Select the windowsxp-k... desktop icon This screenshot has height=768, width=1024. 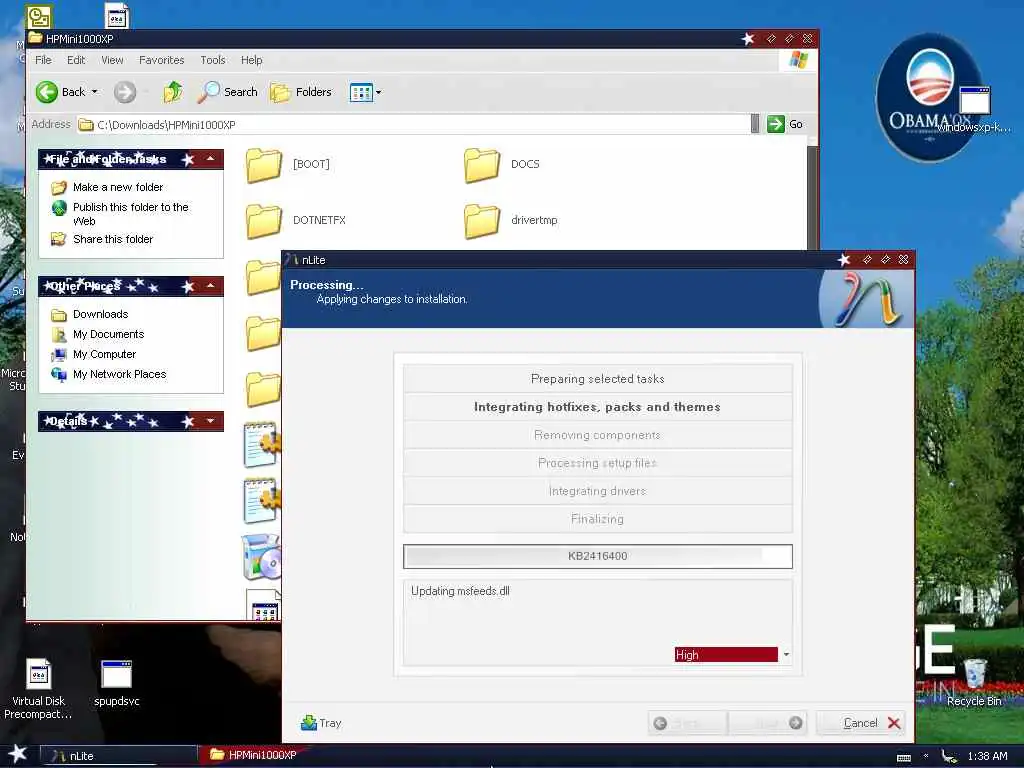pyautogui.click(x=974, y=109)
